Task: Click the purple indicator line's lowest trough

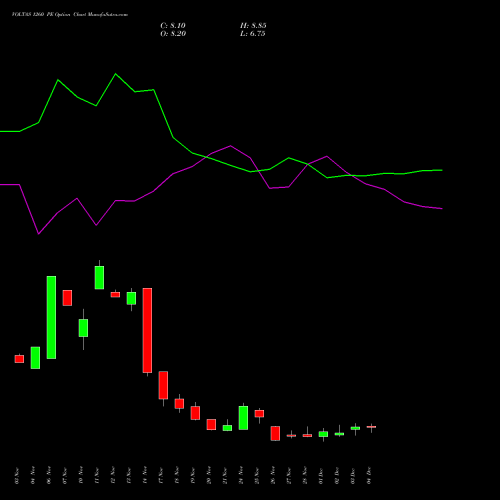Action: (39, 234)
